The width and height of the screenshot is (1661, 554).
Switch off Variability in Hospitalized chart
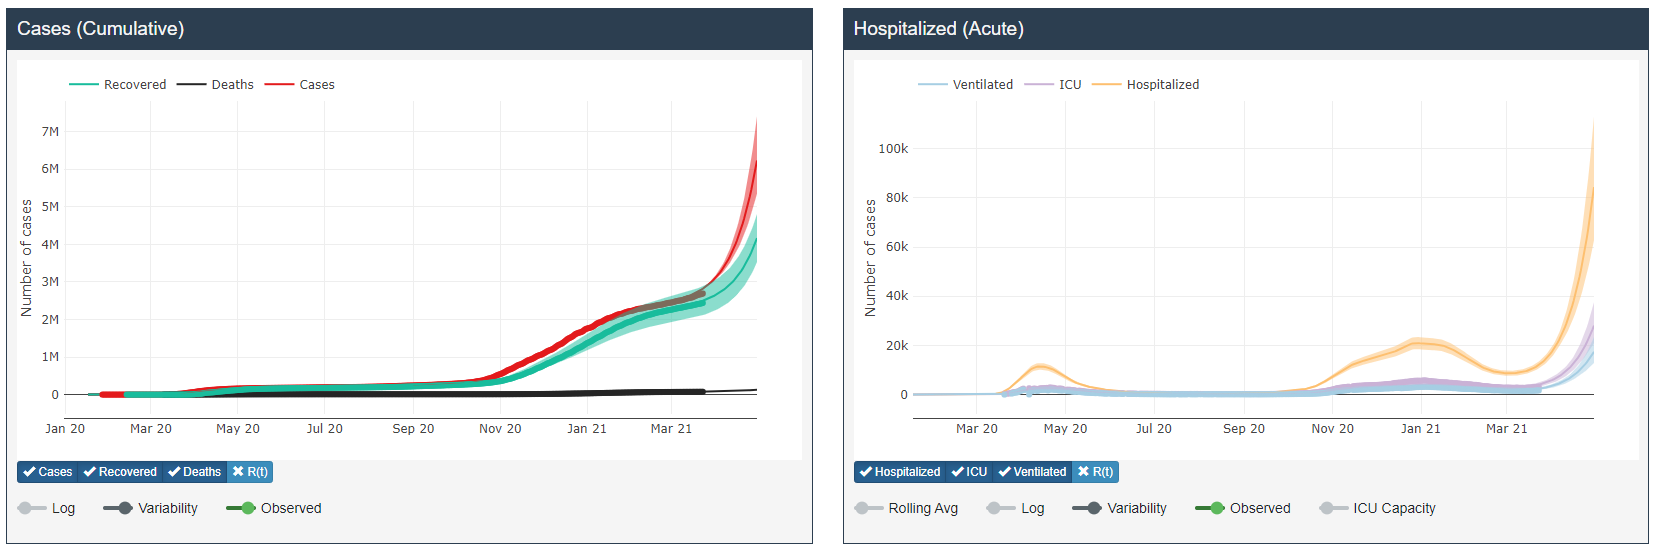pyautogui.click(x=1087, y=508)
